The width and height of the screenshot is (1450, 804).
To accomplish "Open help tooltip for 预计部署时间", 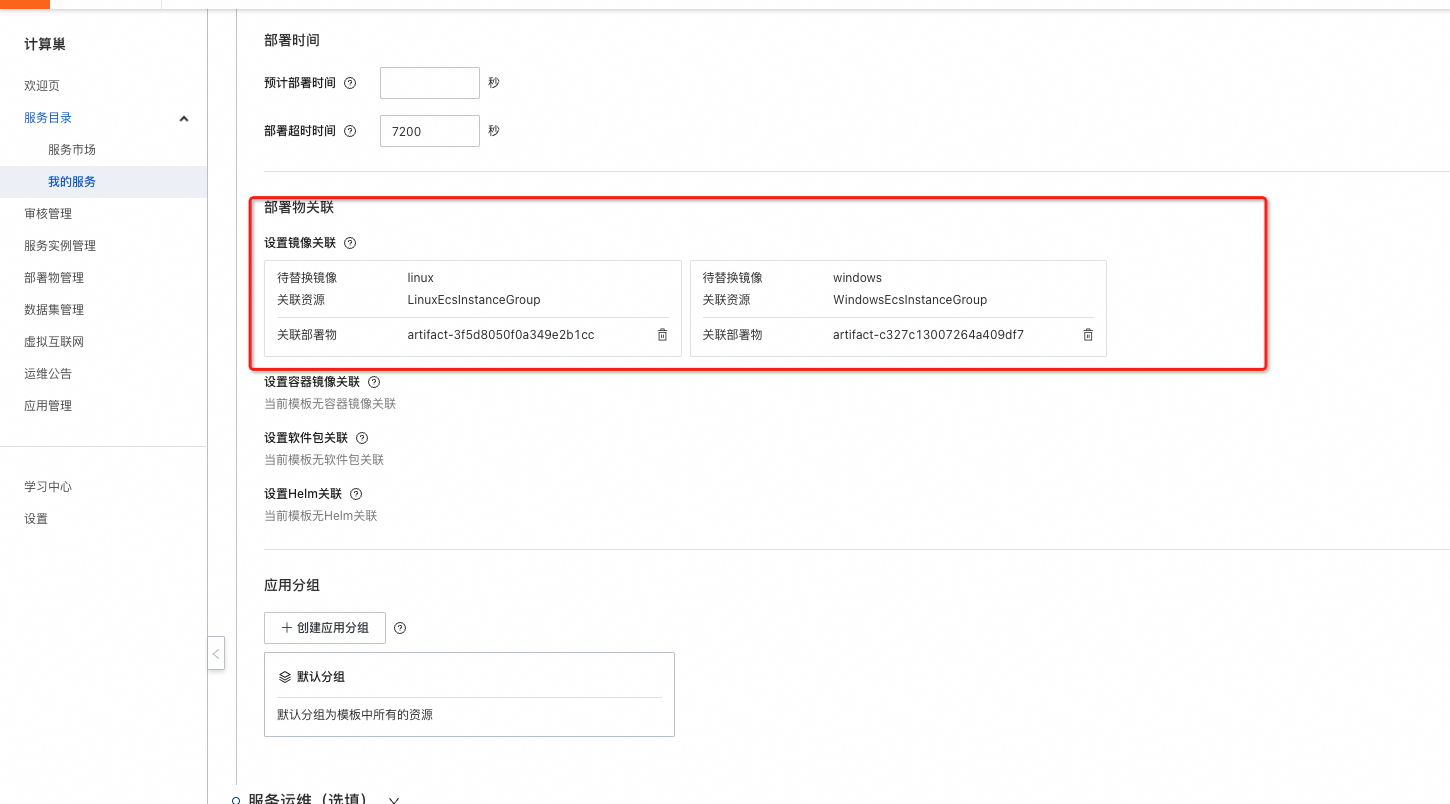I will (350, 83).
